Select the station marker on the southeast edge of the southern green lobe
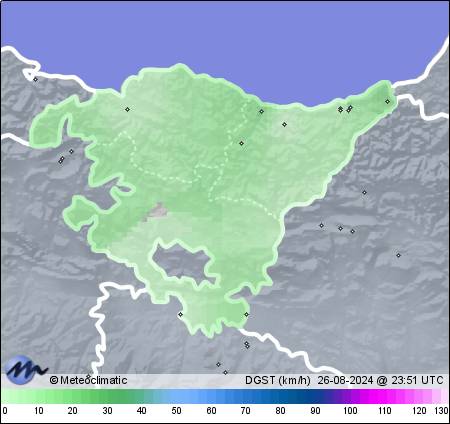450x424 pixels. [x=246, y=314]
